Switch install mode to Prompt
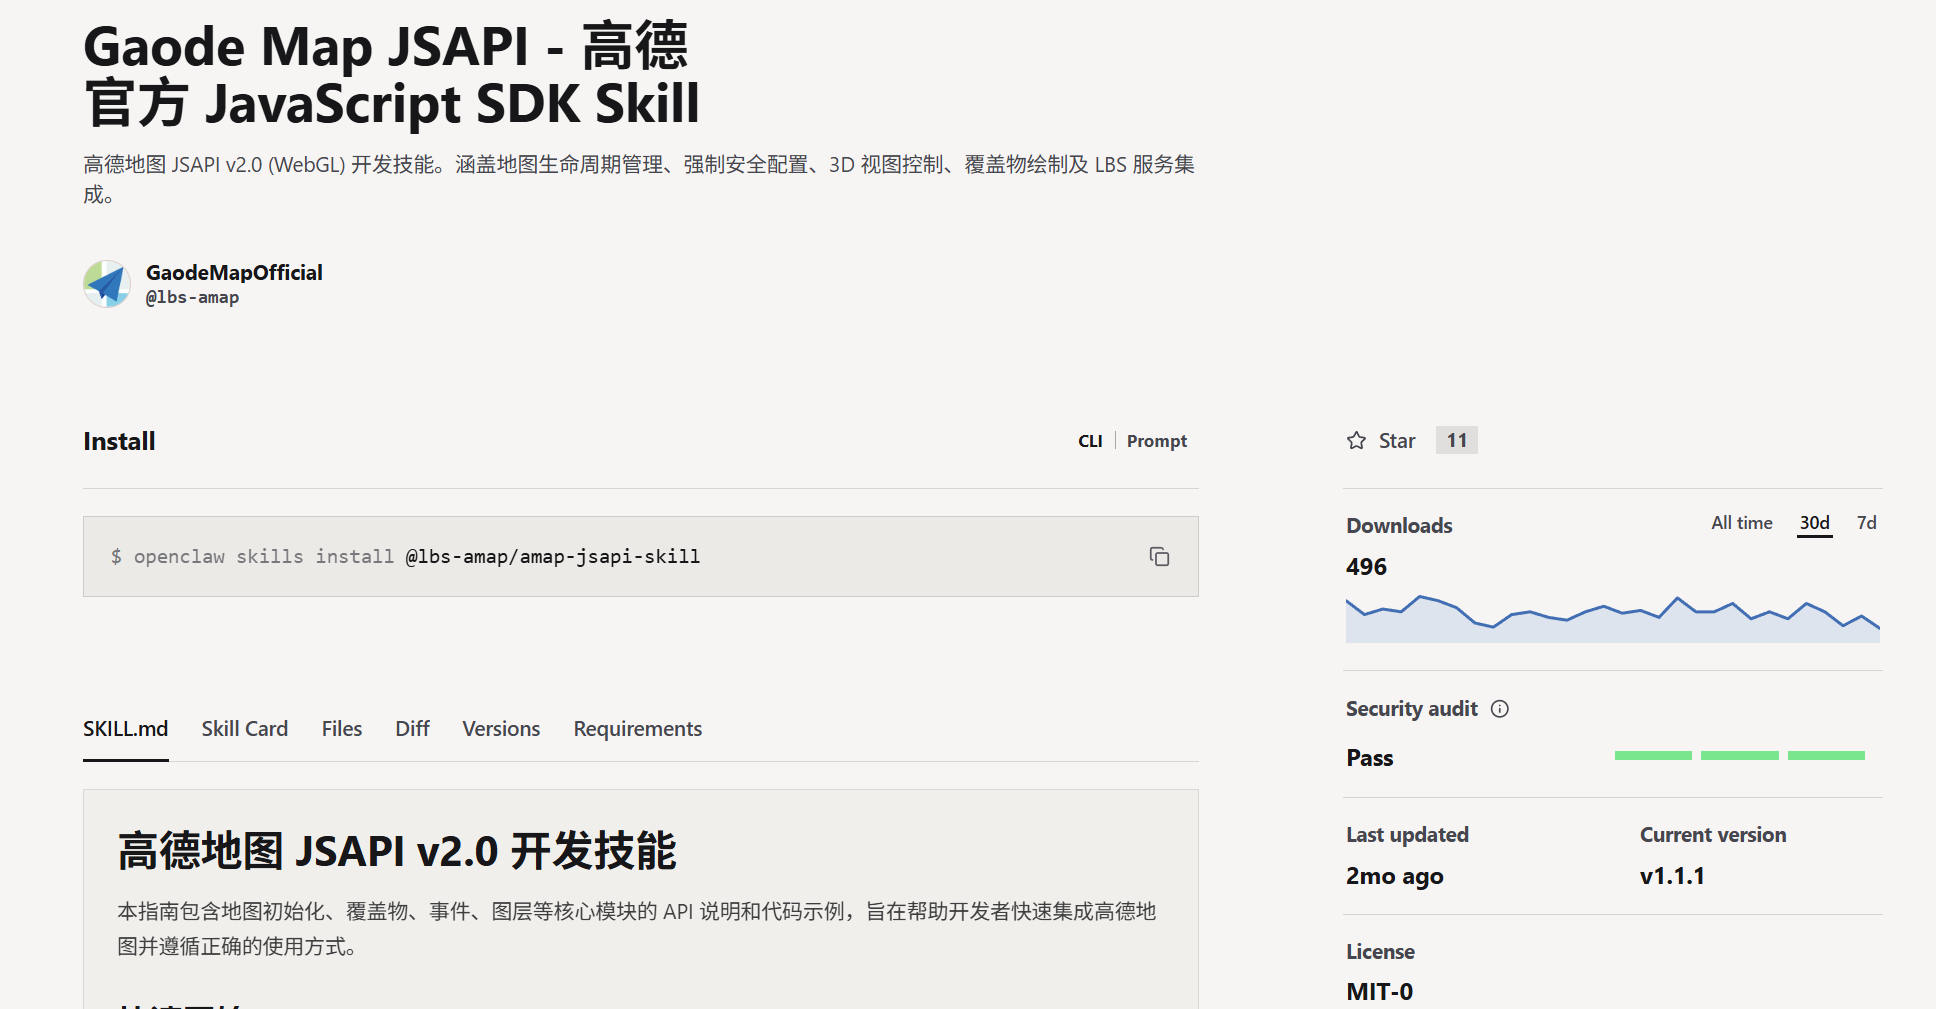 [1157, 441]
